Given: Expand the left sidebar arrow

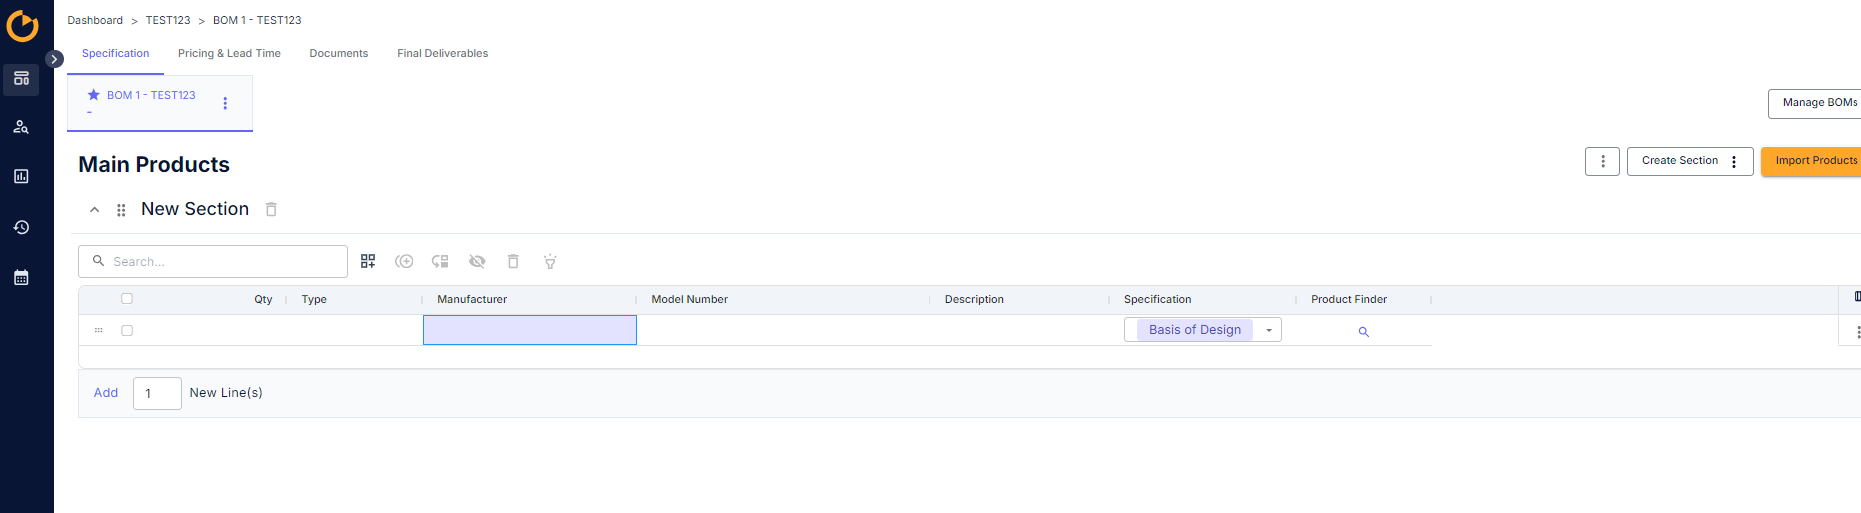Looking at the screenshot, I should tap(55, 59).
